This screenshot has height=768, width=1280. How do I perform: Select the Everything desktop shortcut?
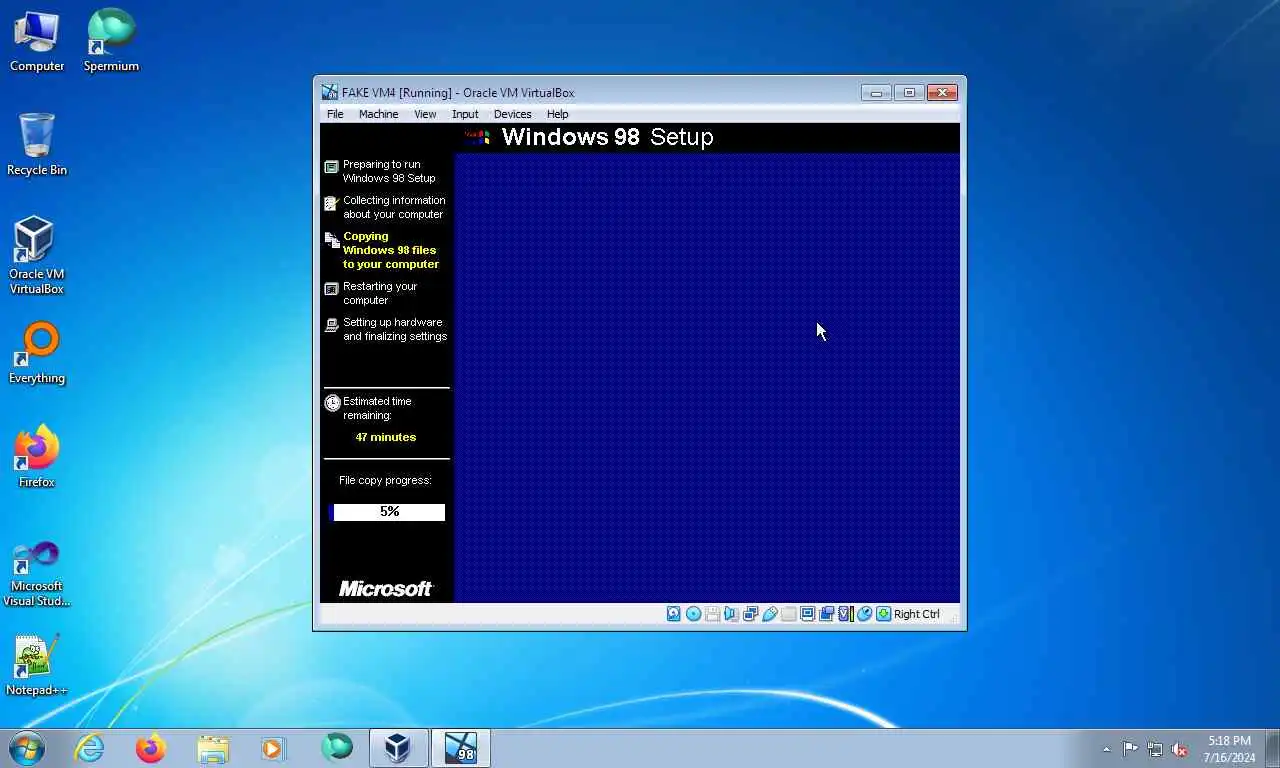pos(37,354)
